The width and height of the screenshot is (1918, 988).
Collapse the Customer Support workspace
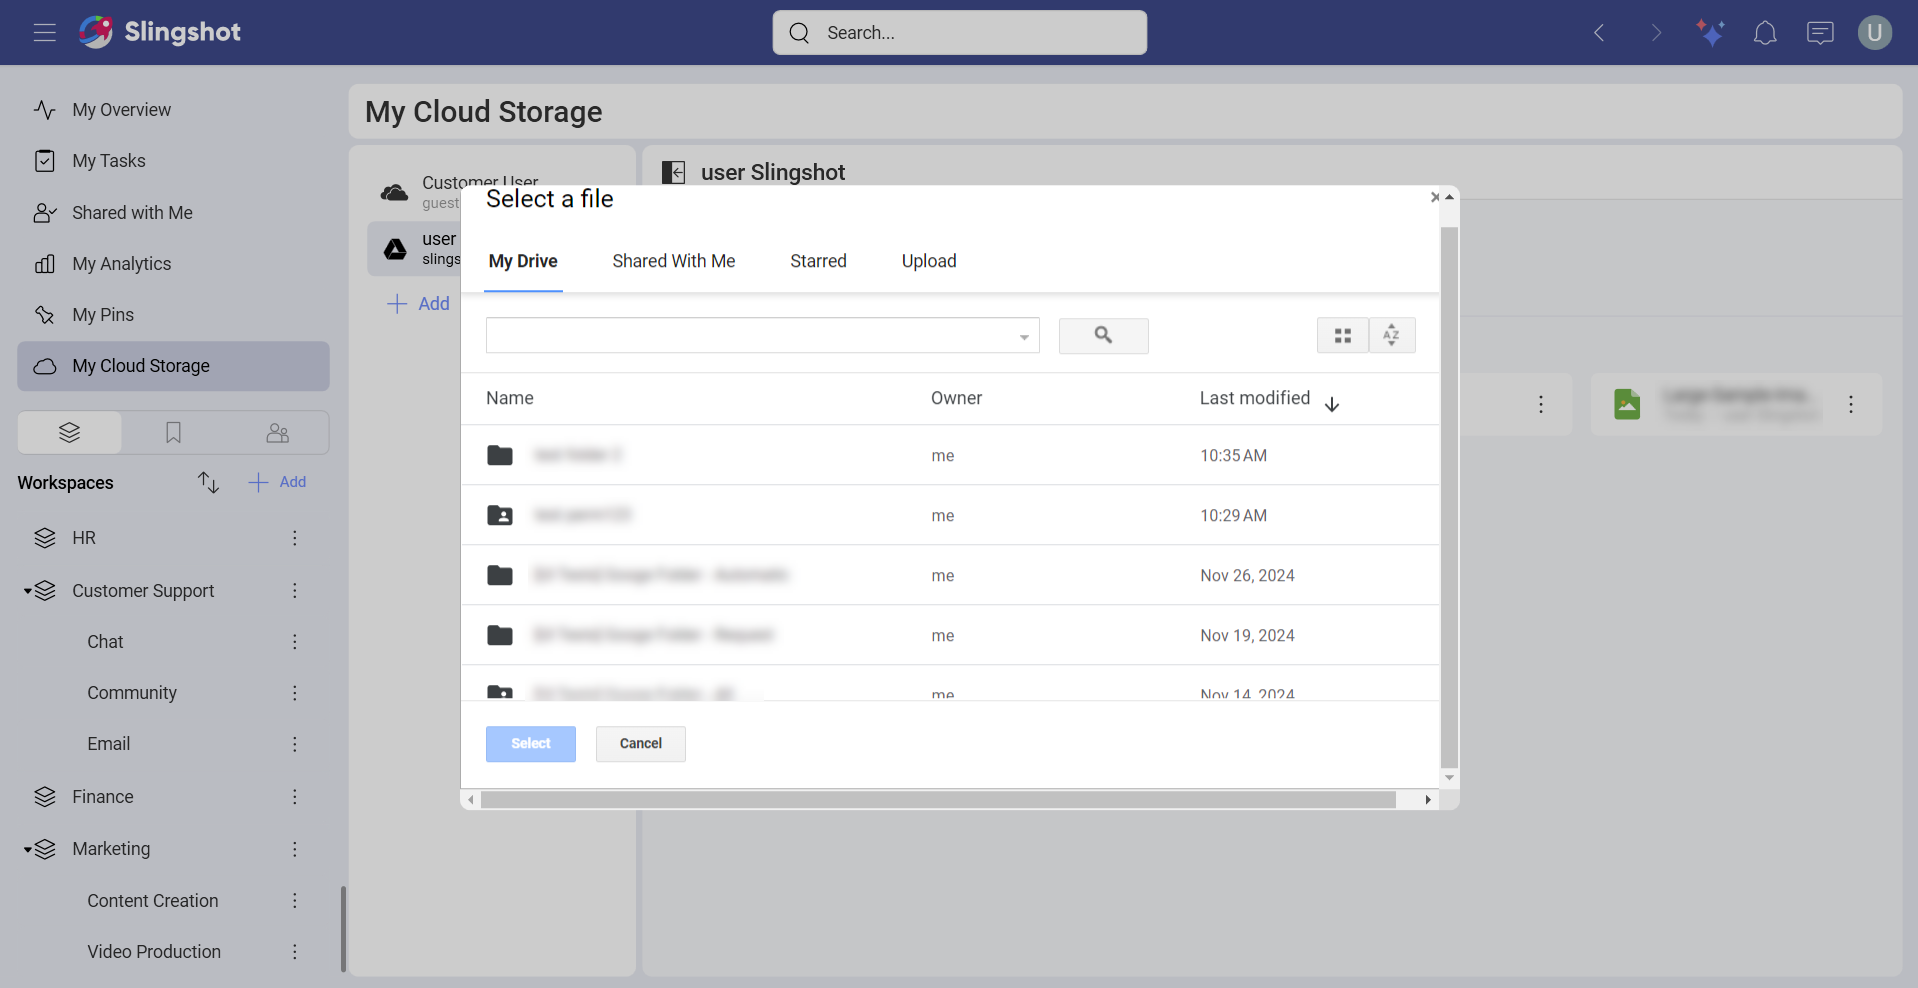pos(29,590)
